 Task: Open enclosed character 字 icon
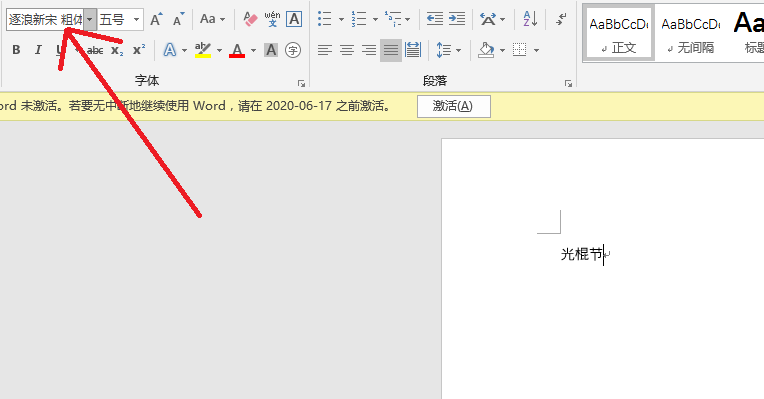tap(293, 50)
